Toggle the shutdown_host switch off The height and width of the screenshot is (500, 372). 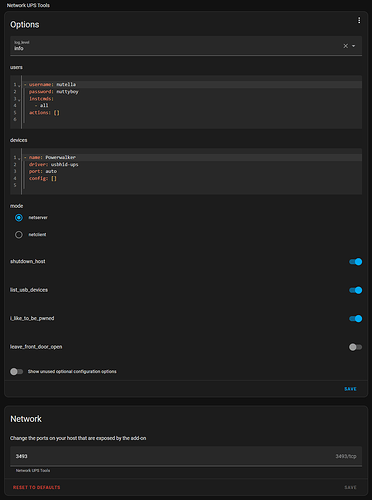coord(355,262)
